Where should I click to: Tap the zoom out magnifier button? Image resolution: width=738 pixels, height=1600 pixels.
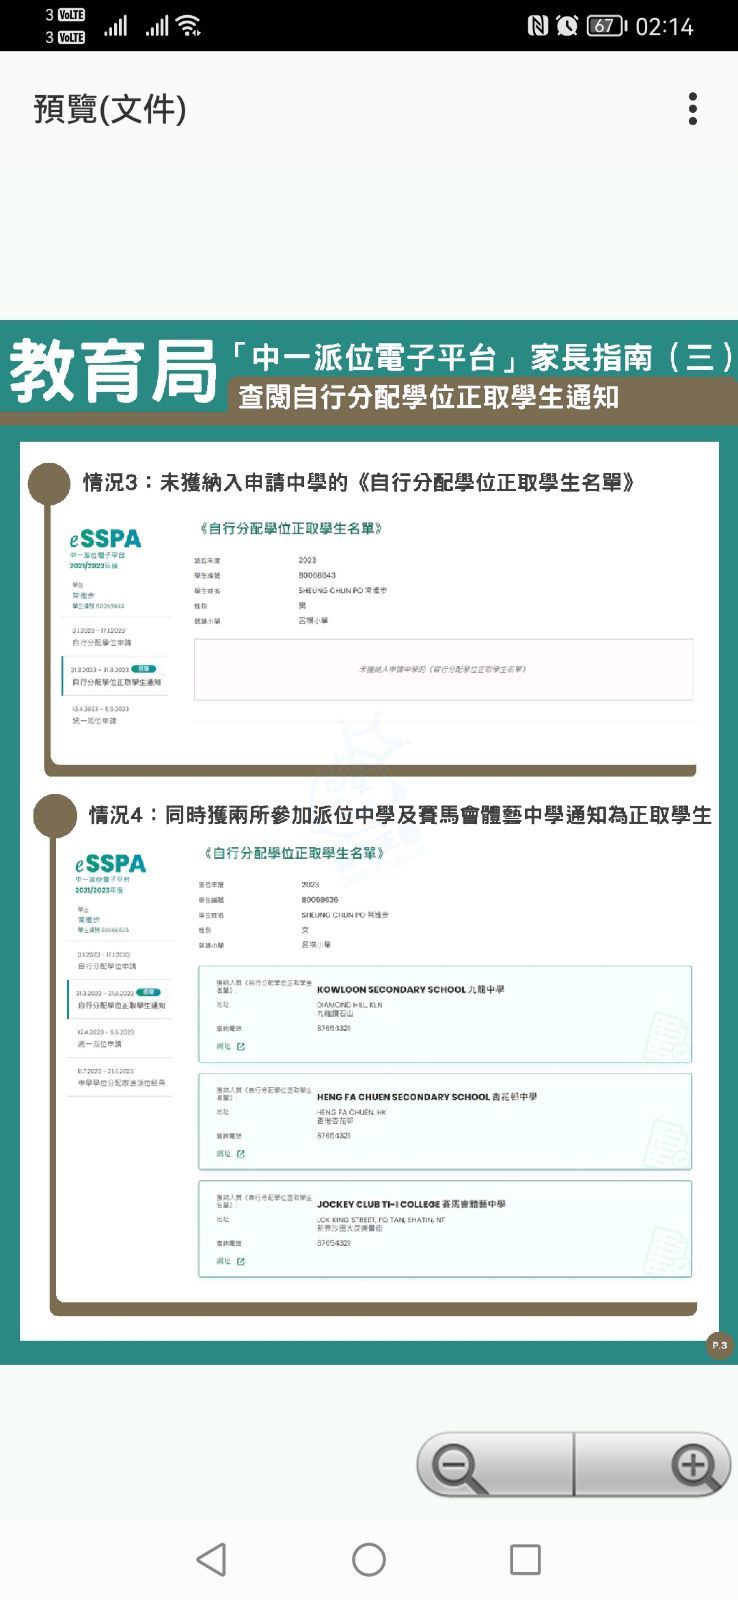tap(459, 1466)
